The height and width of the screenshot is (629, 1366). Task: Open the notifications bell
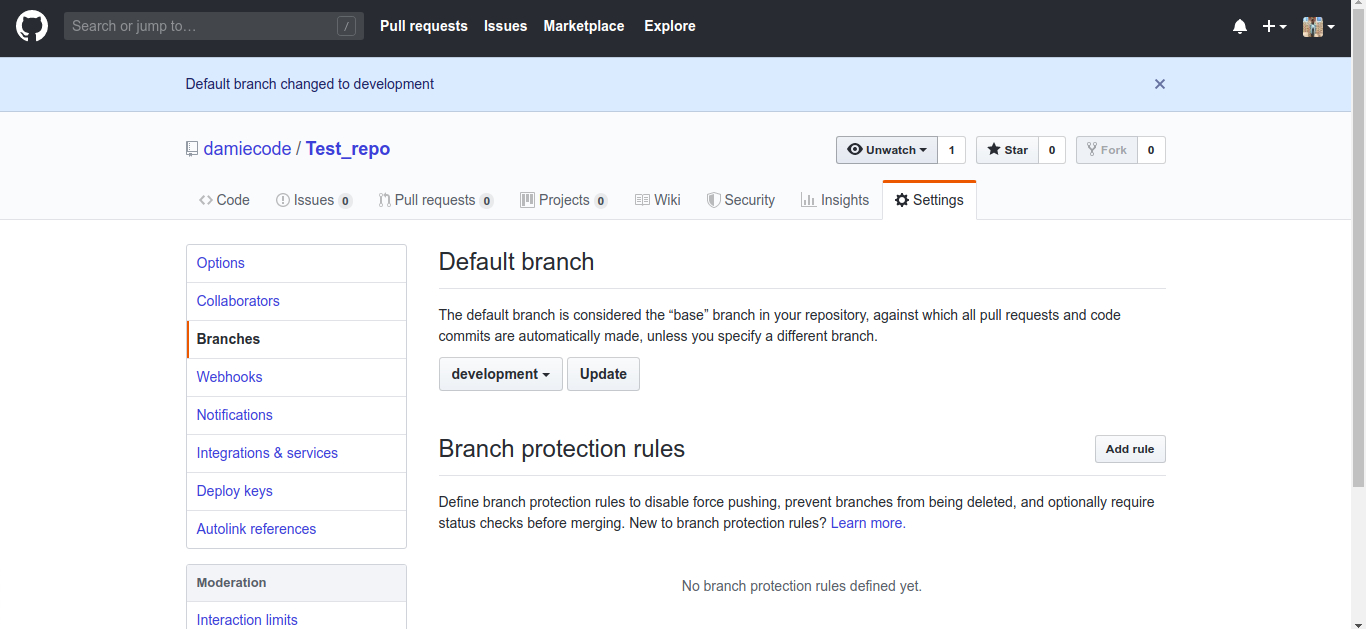pos(1240,27)
